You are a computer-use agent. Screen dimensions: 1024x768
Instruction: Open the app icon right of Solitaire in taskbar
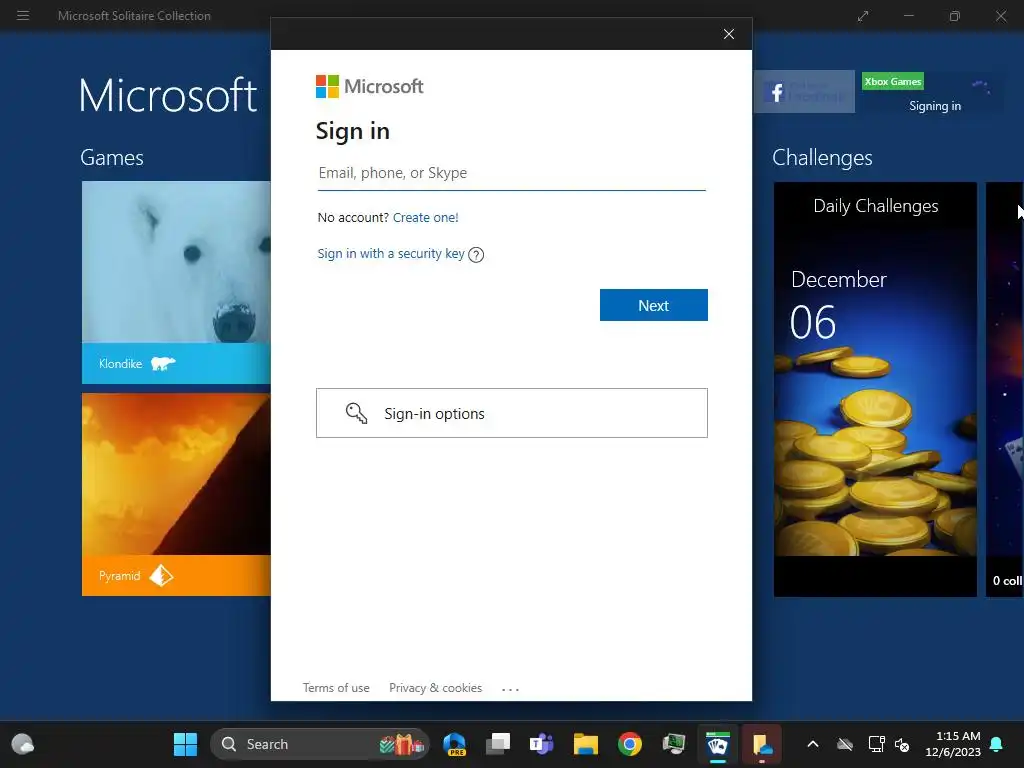pyautogui.click(x=761, y=744)
